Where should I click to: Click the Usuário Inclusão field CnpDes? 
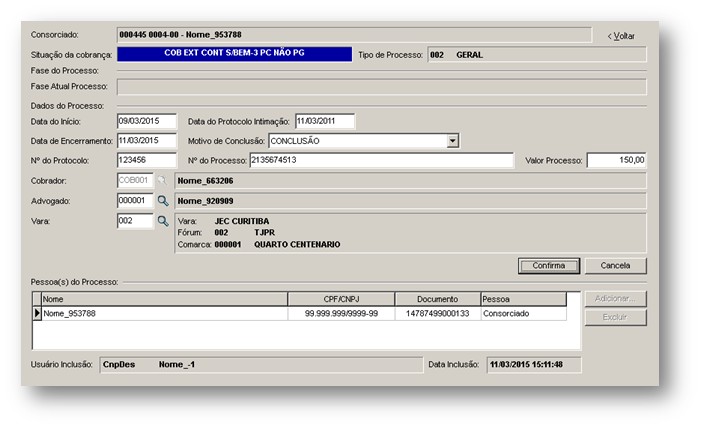261,364
